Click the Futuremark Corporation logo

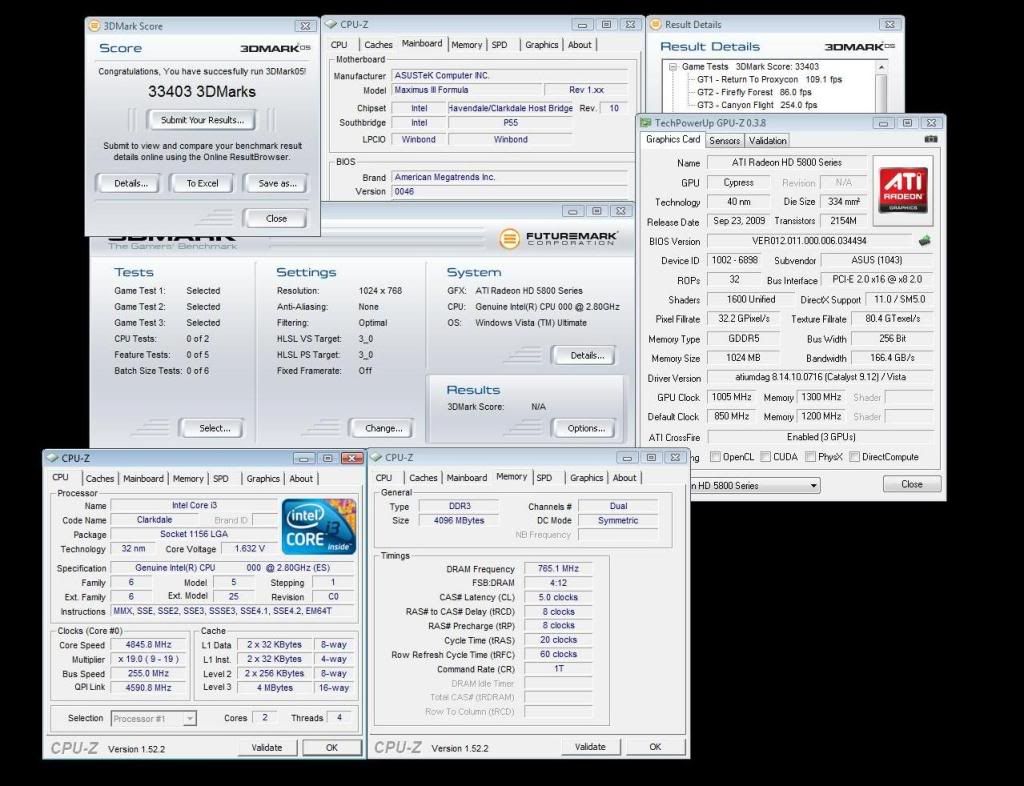coord(559,238)
